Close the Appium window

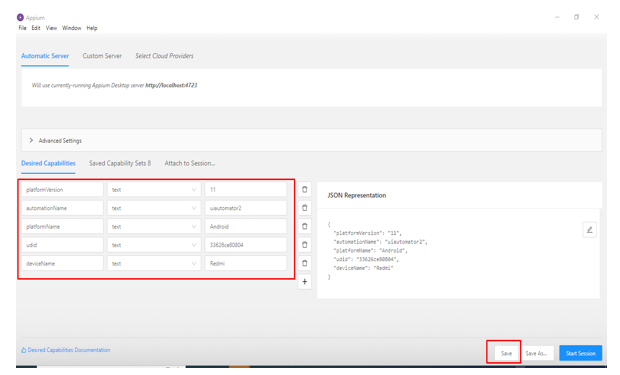[596, 17]
